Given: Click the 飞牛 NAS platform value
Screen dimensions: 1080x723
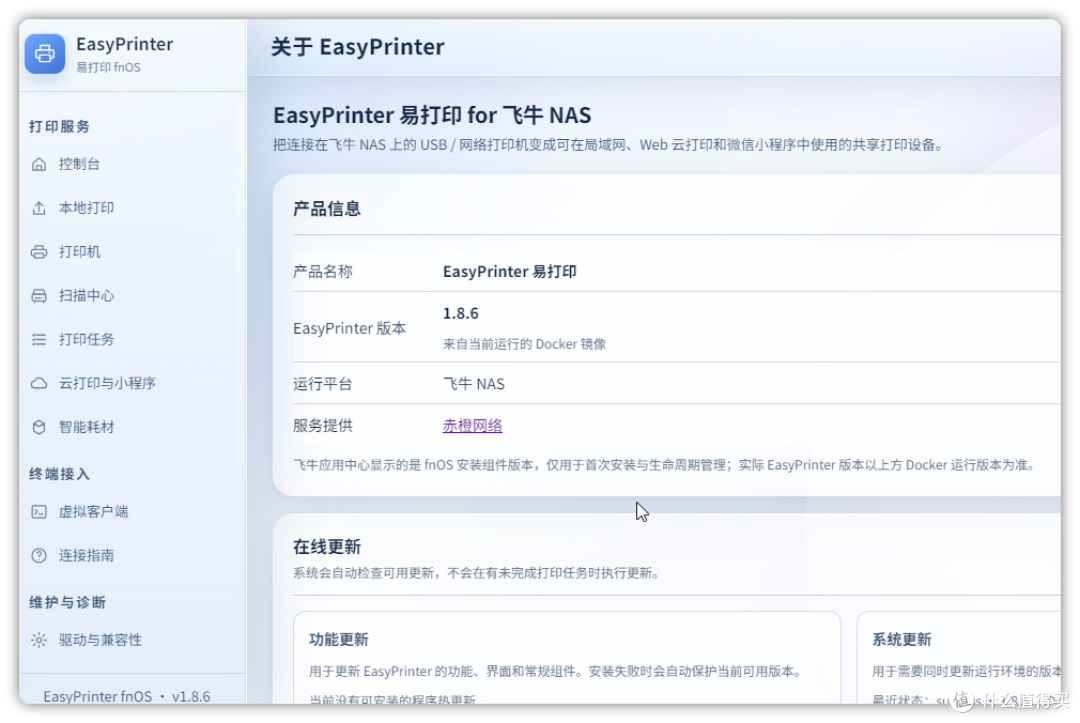Looking at the screenshot, I should tap(474, 384).
